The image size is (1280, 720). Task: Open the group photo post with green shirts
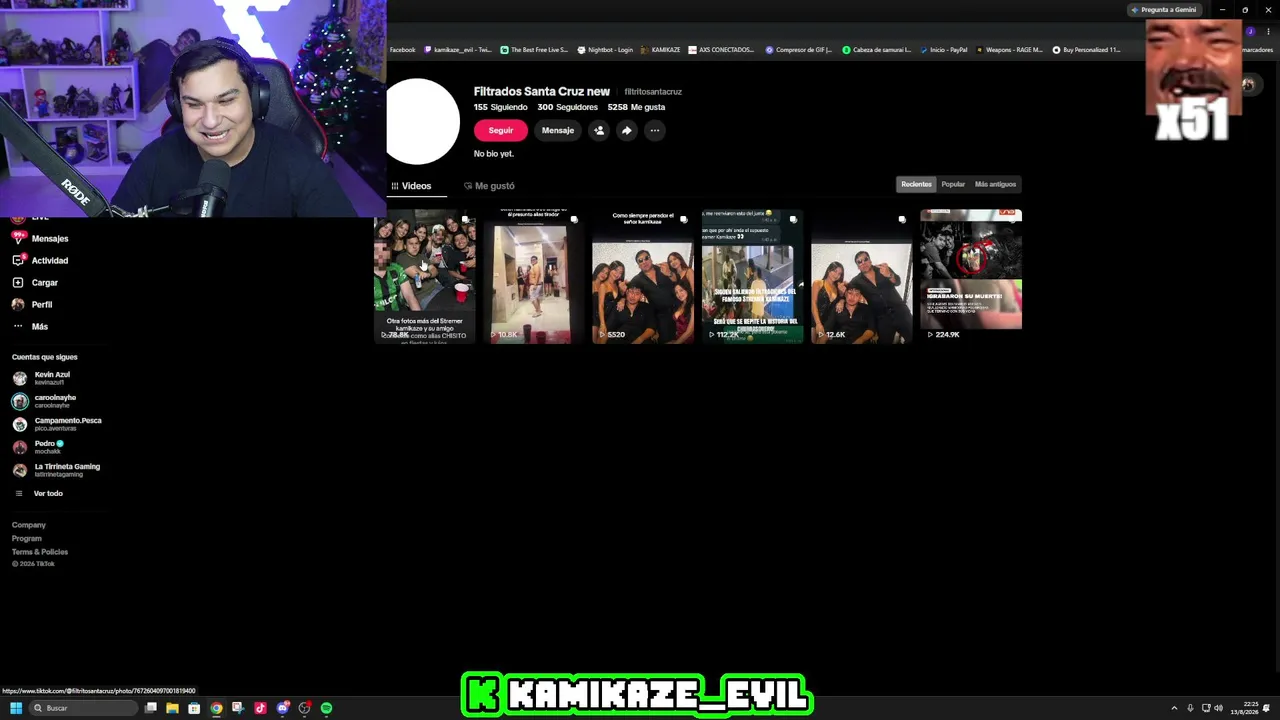coord(425,276)
